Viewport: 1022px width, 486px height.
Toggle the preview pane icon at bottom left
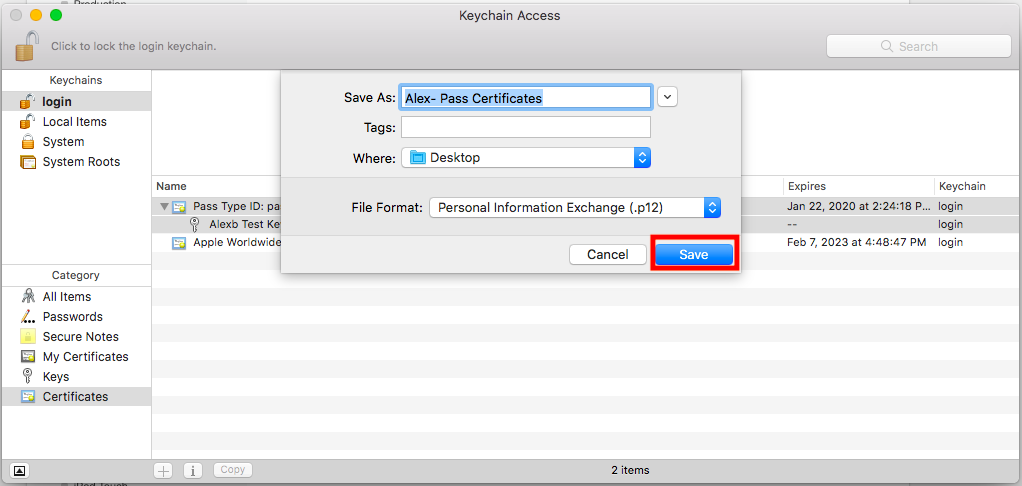[20, 470]
